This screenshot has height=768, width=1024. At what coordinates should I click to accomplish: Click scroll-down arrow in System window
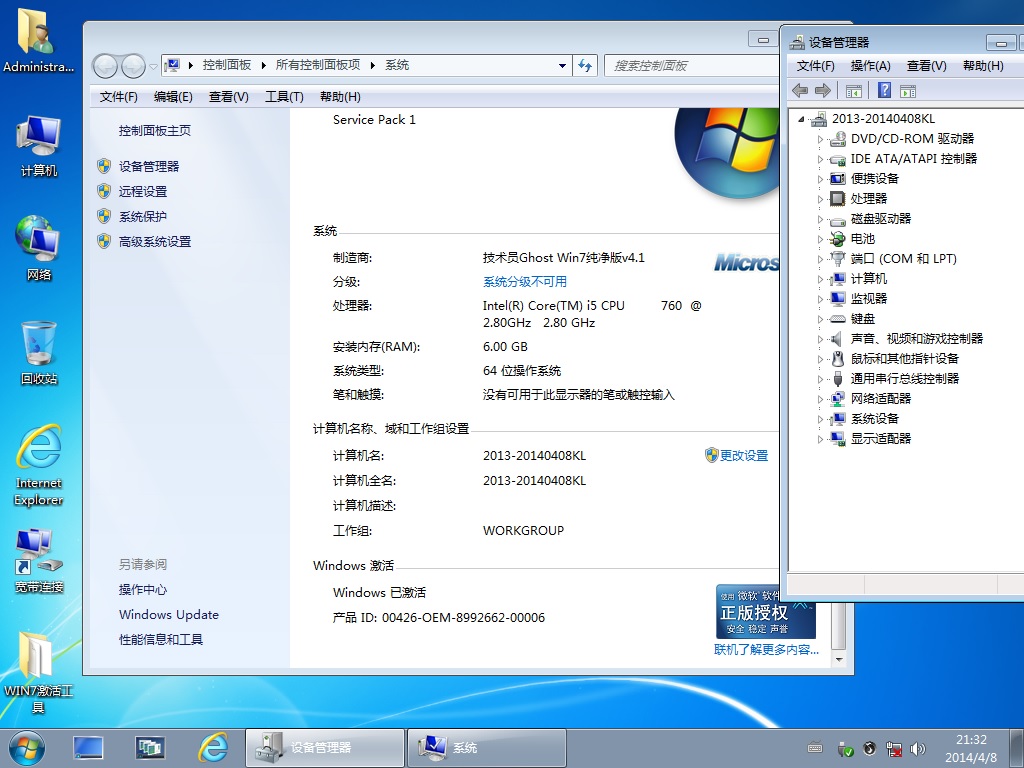[839, 660]
